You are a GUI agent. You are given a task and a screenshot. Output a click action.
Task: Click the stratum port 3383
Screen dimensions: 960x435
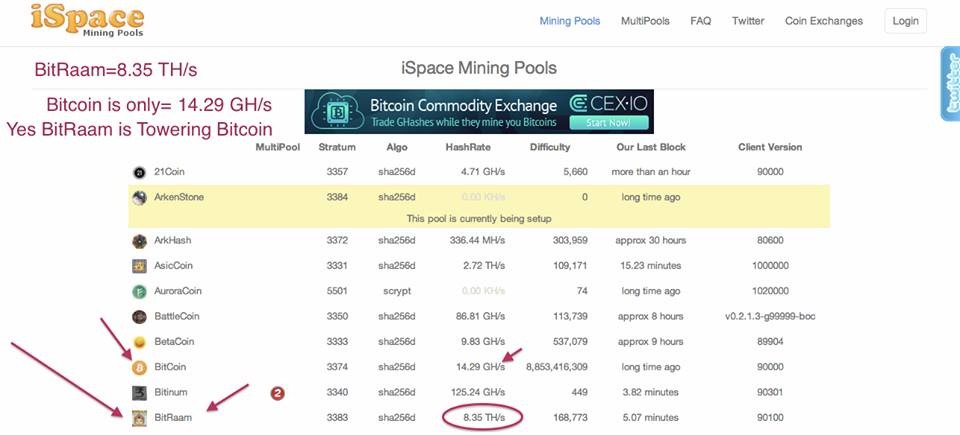(337, 418)
